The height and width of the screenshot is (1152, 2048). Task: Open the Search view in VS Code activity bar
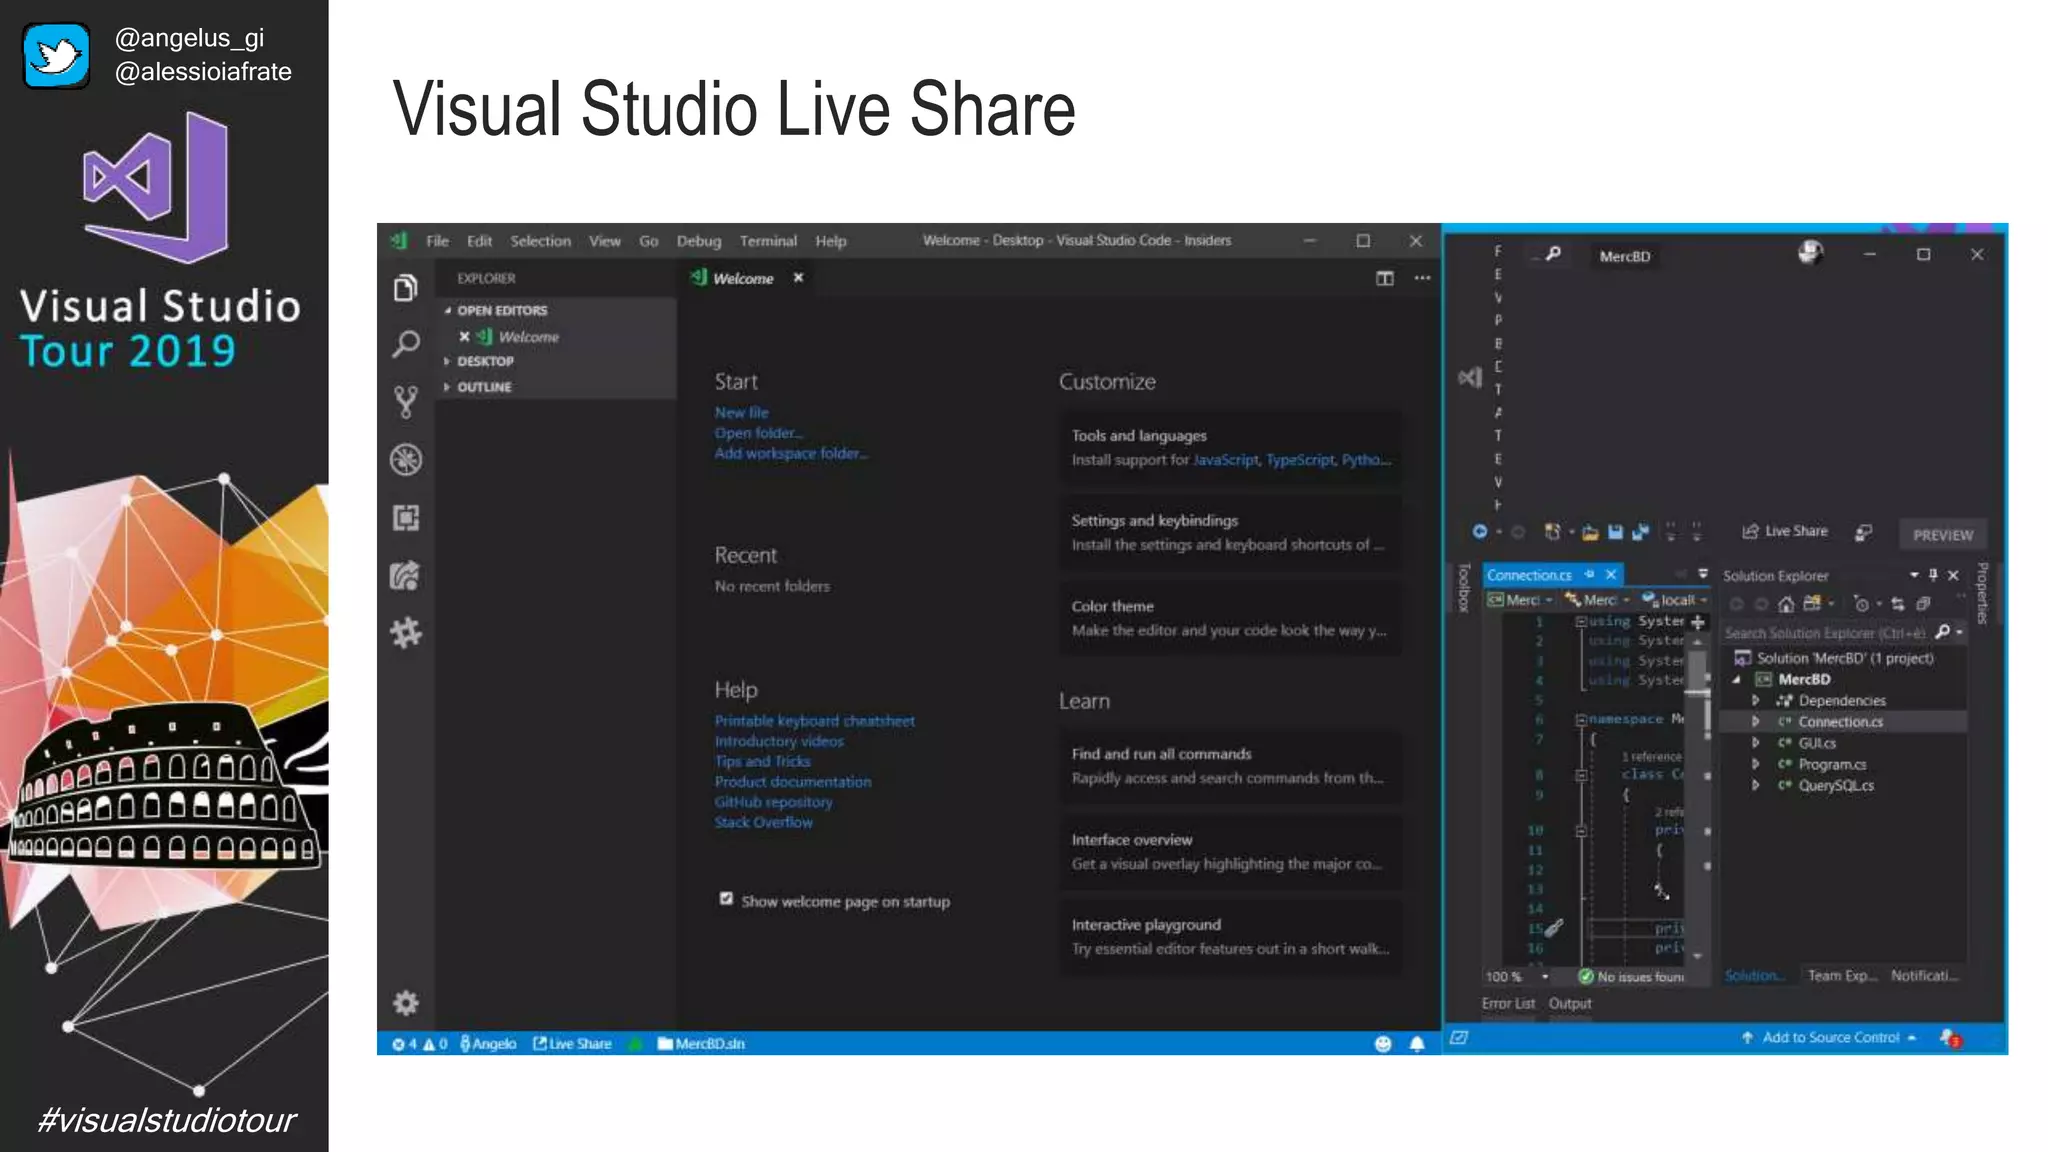click(x=405, y=345)
